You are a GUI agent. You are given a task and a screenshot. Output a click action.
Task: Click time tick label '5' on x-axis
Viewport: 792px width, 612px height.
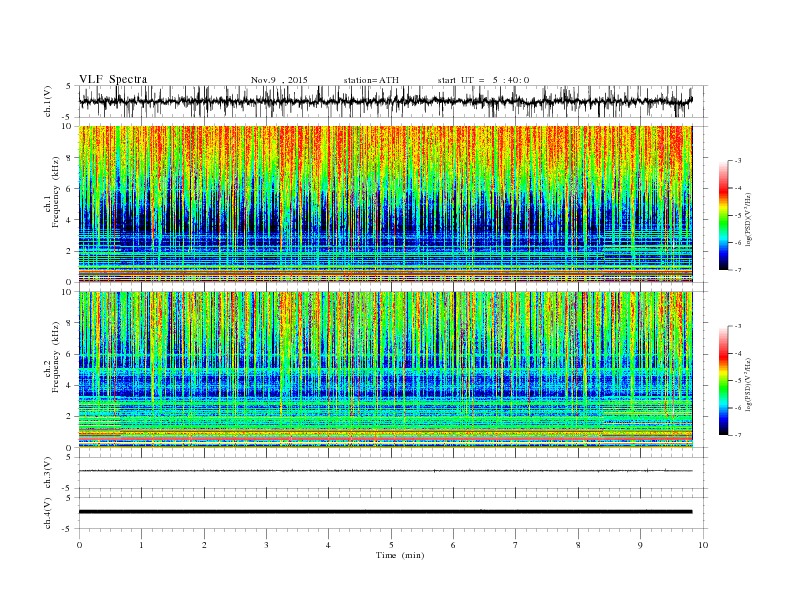(391, 545)
